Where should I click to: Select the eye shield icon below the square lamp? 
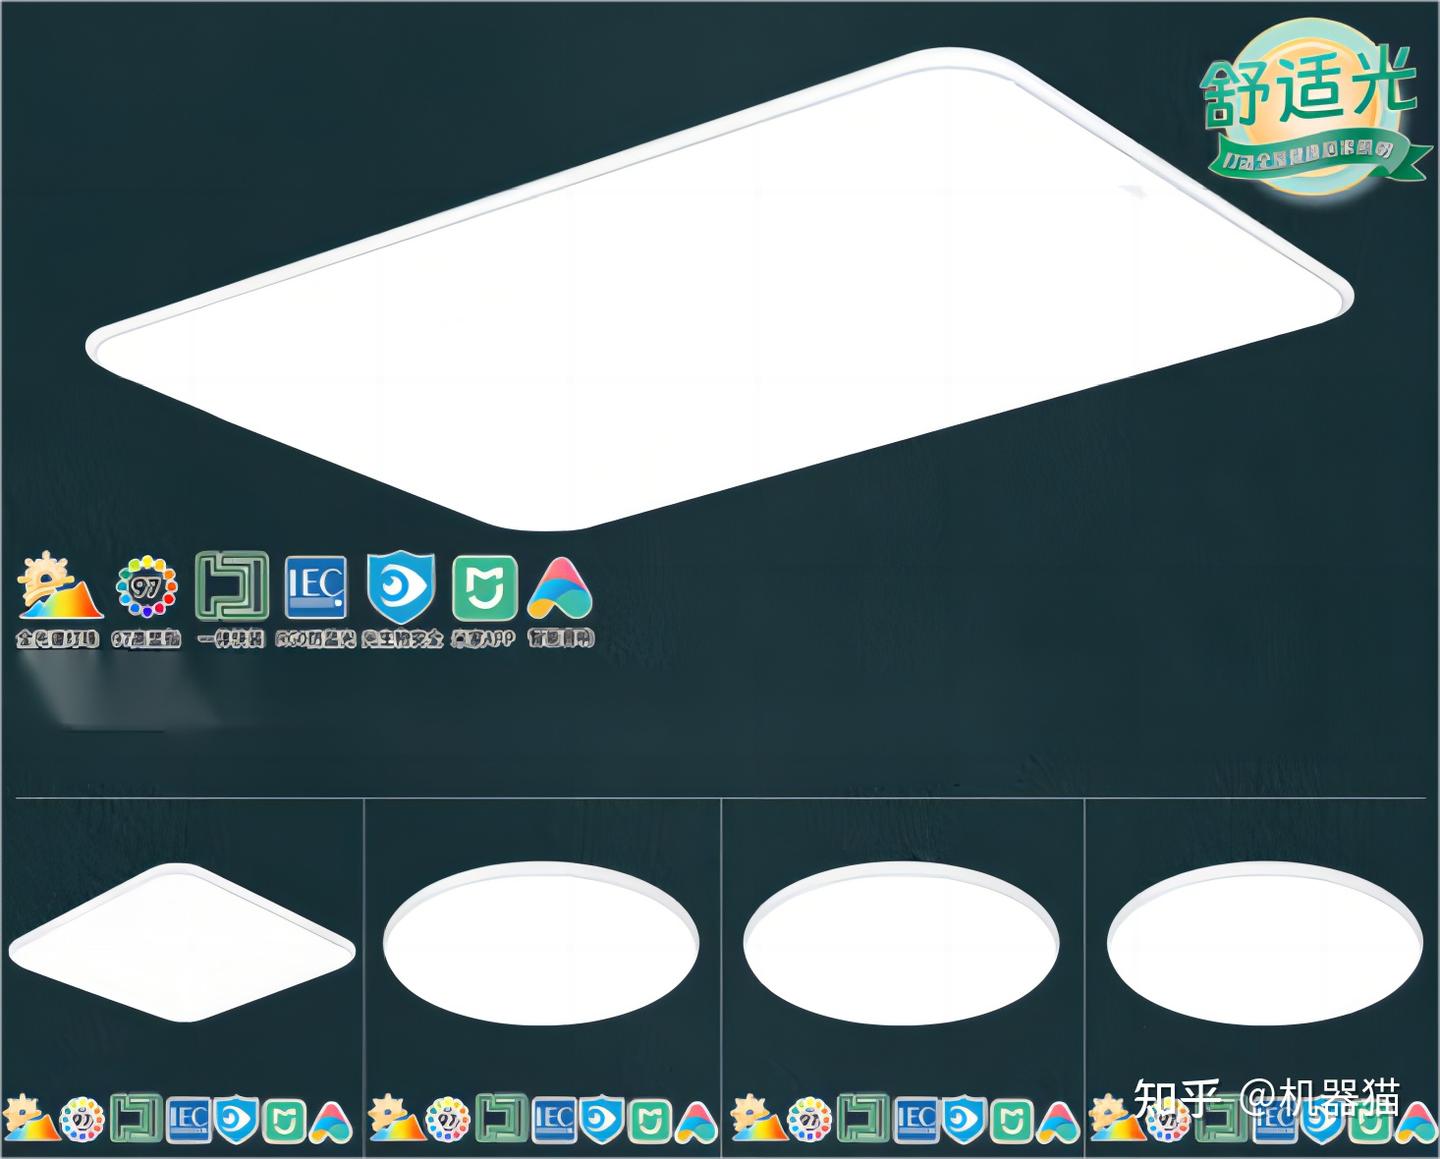coord(237,1121)
